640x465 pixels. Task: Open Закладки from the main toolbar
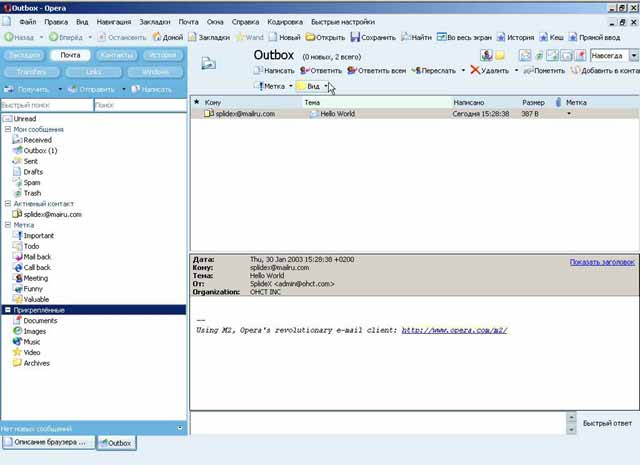point(209,37)
